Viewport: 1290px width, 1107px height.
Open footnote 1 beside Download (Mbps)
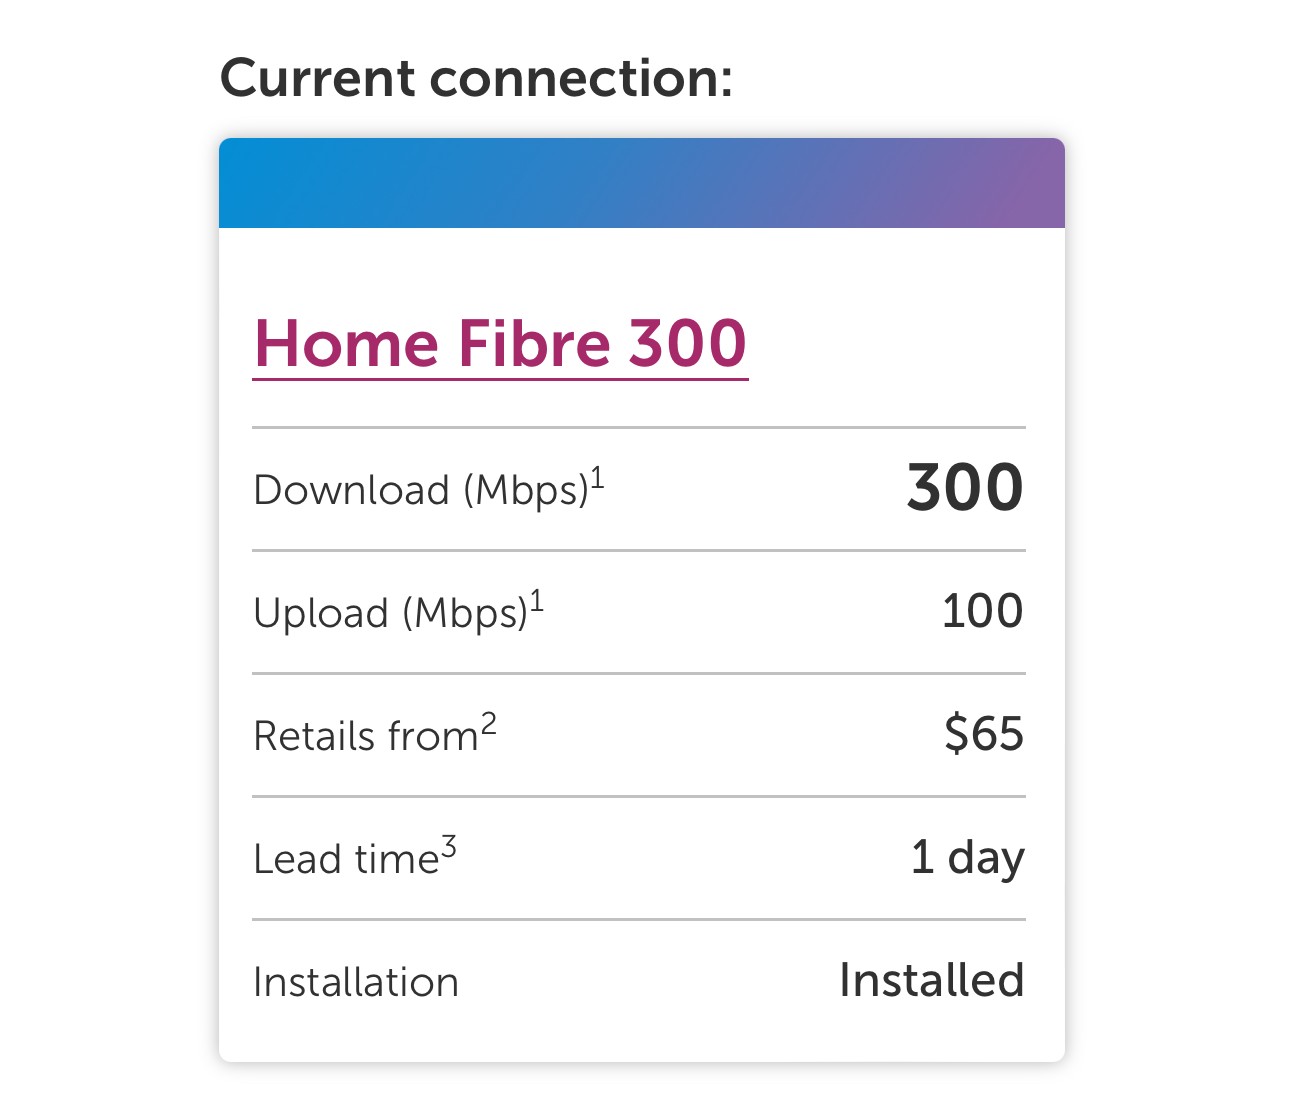pos(597,478)
